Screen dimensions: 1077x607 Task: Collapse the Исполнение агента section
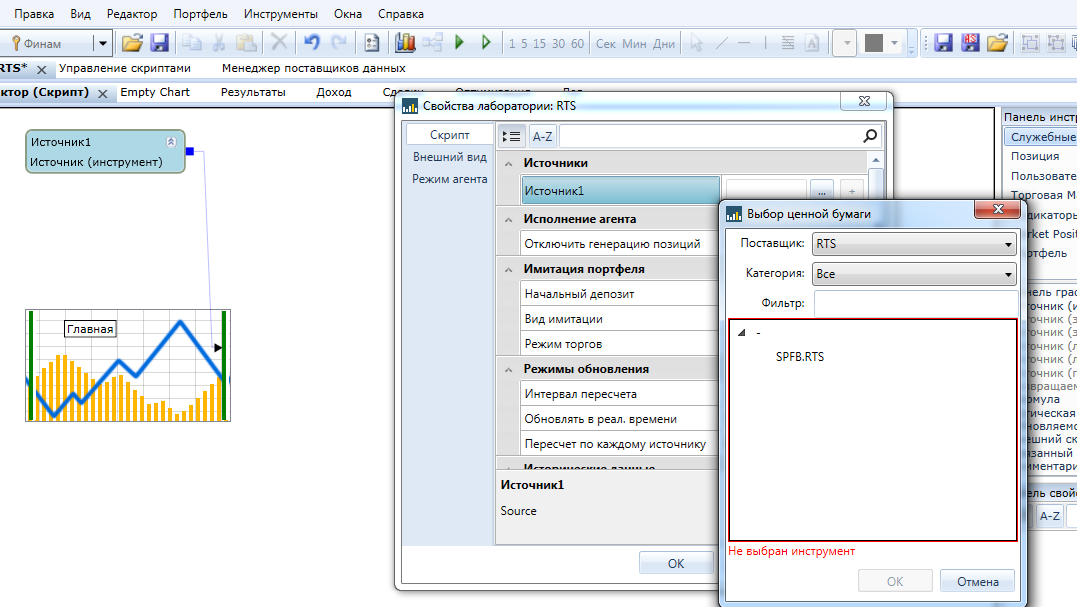(x=508, y=220)
